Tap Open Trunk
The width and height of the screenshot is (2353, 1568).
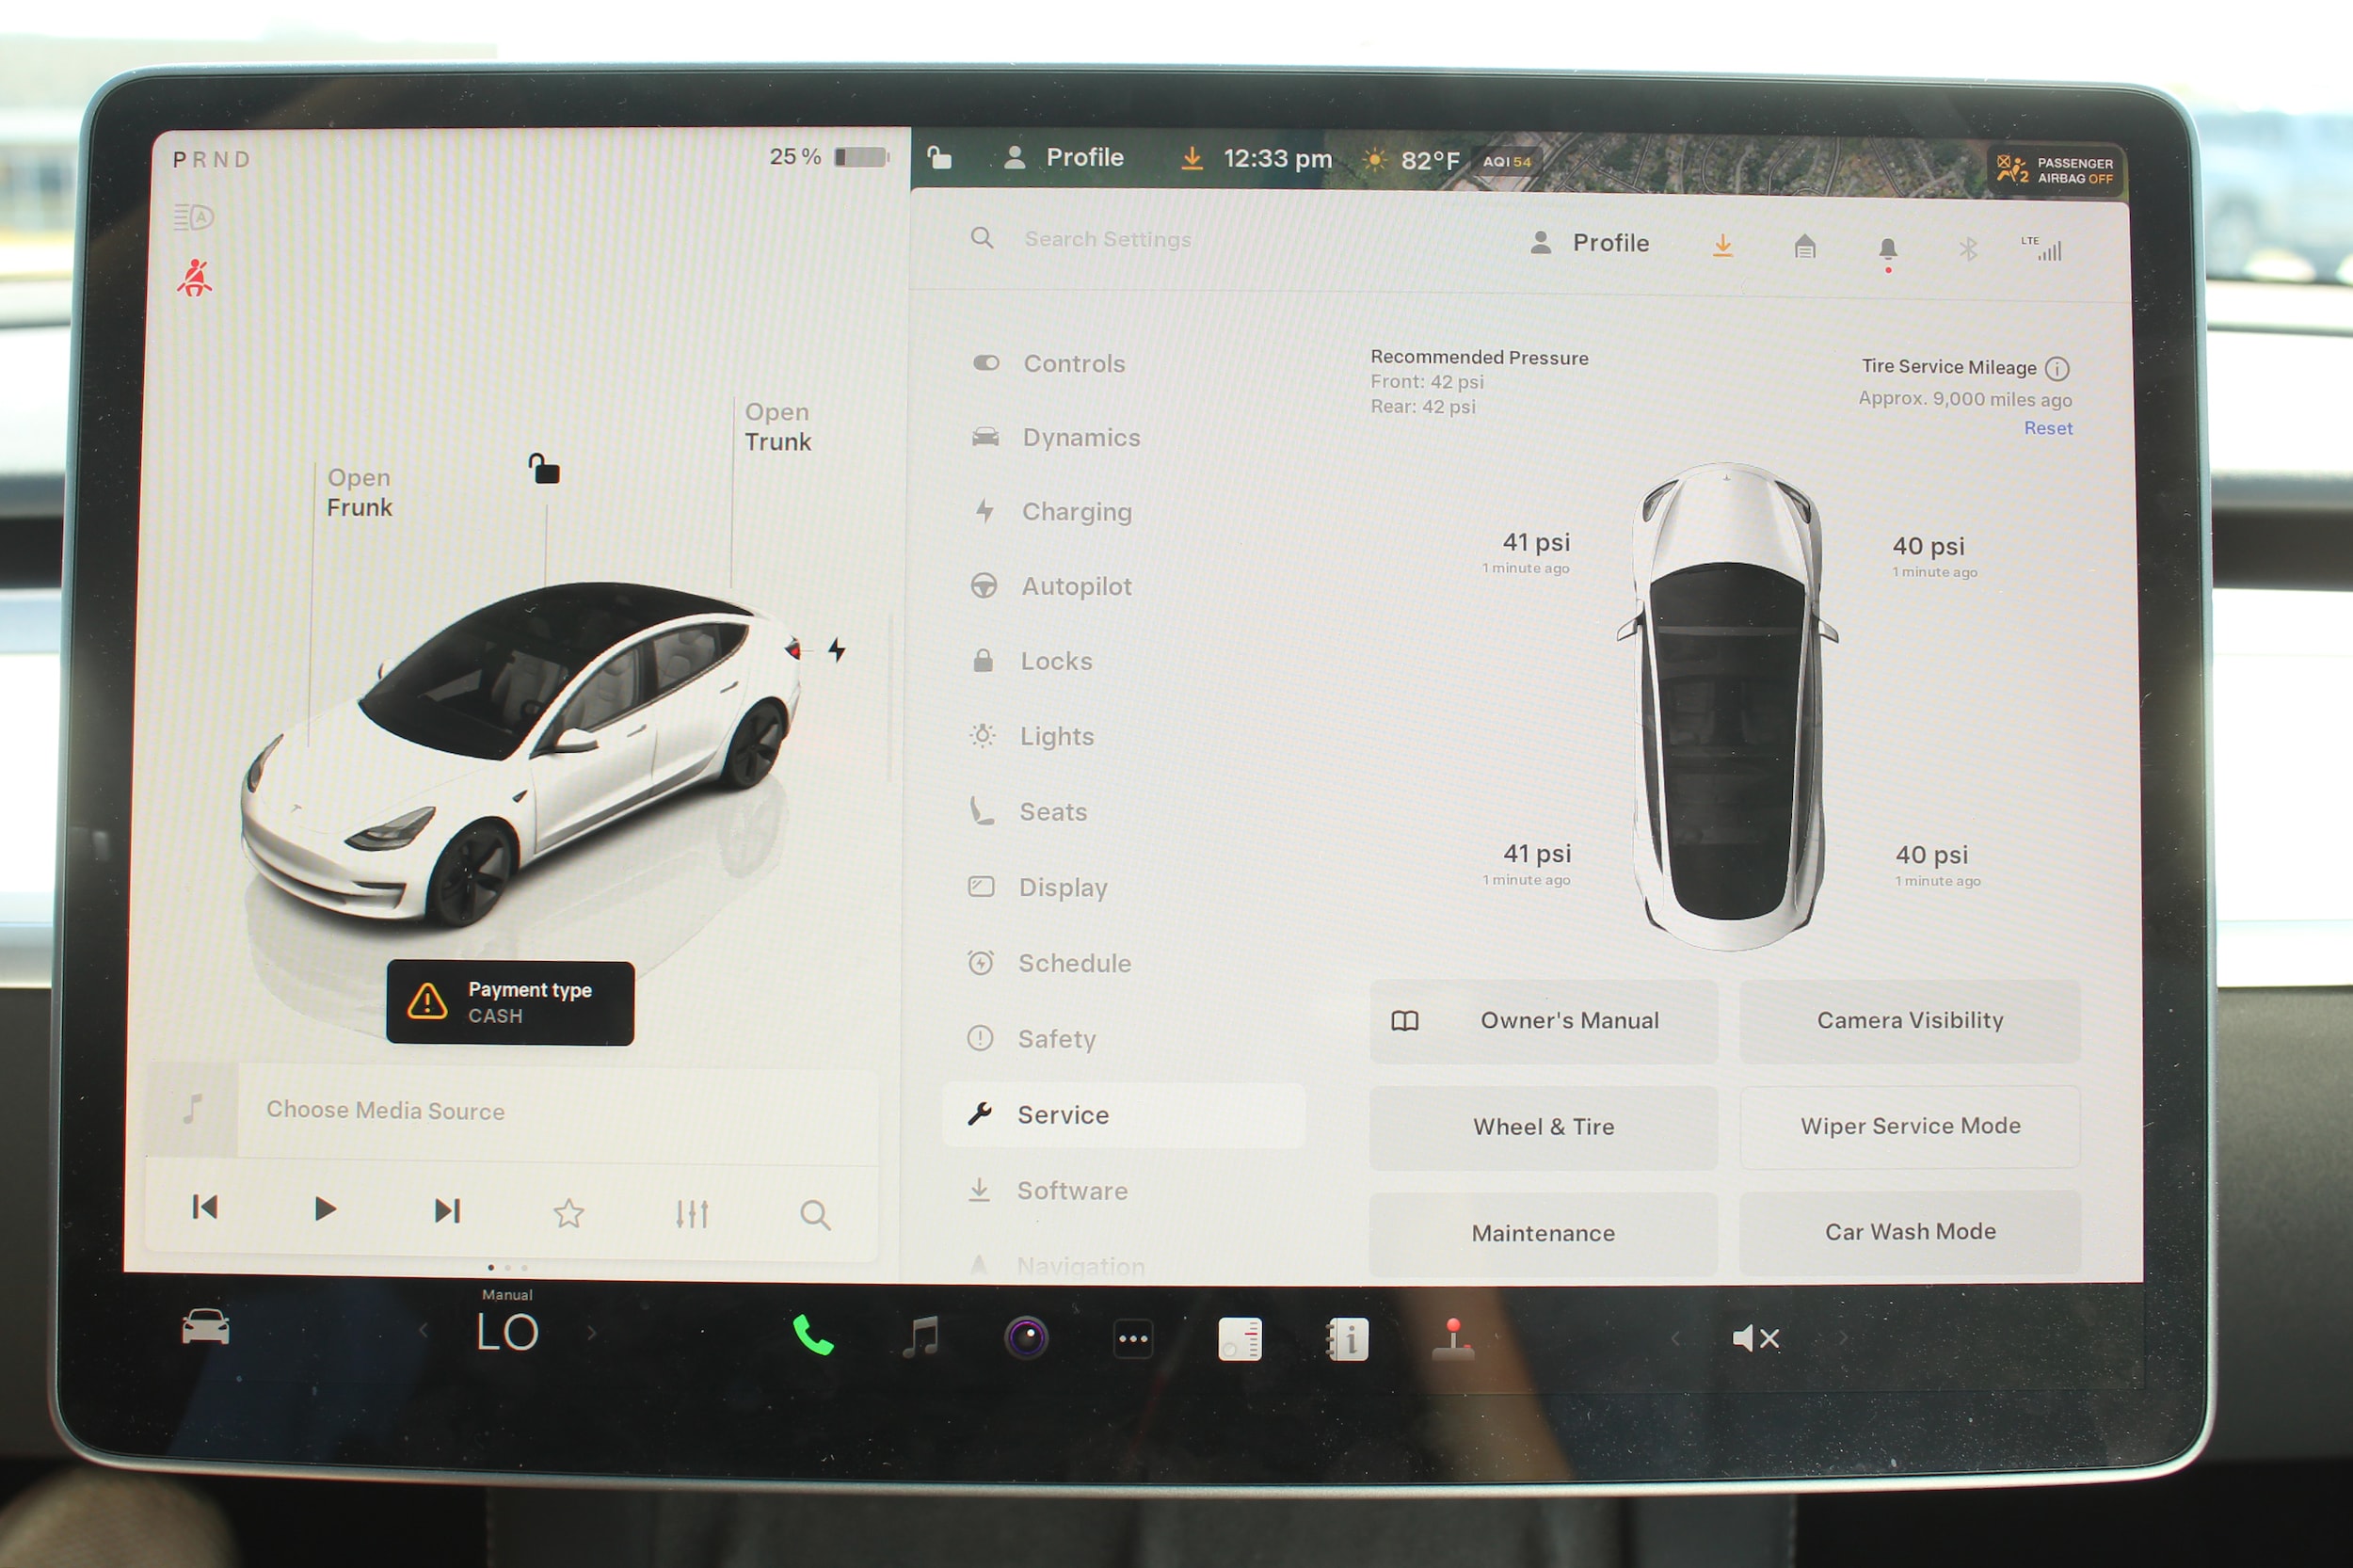click(777, 426)
